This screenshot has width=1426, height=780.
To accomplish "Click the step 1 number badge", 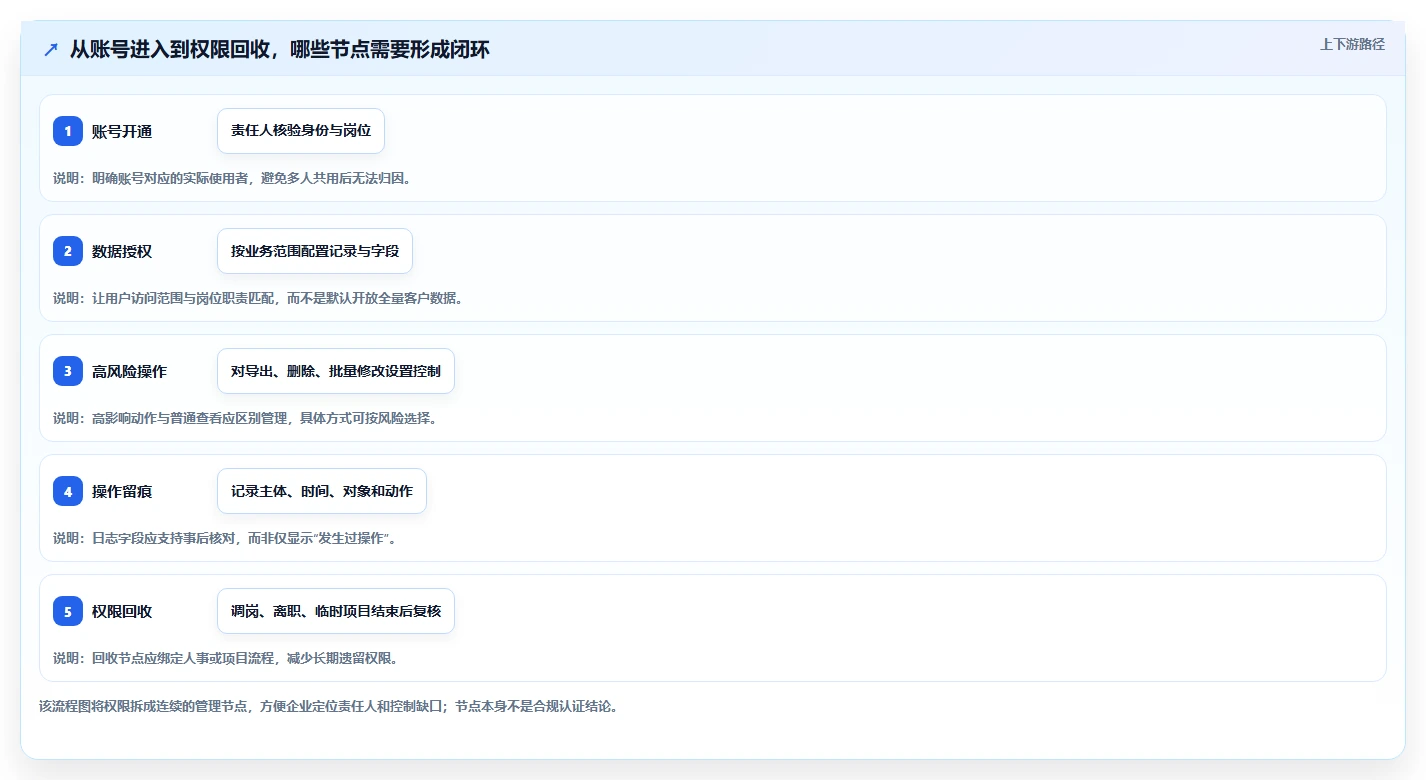I will point(68,131).
